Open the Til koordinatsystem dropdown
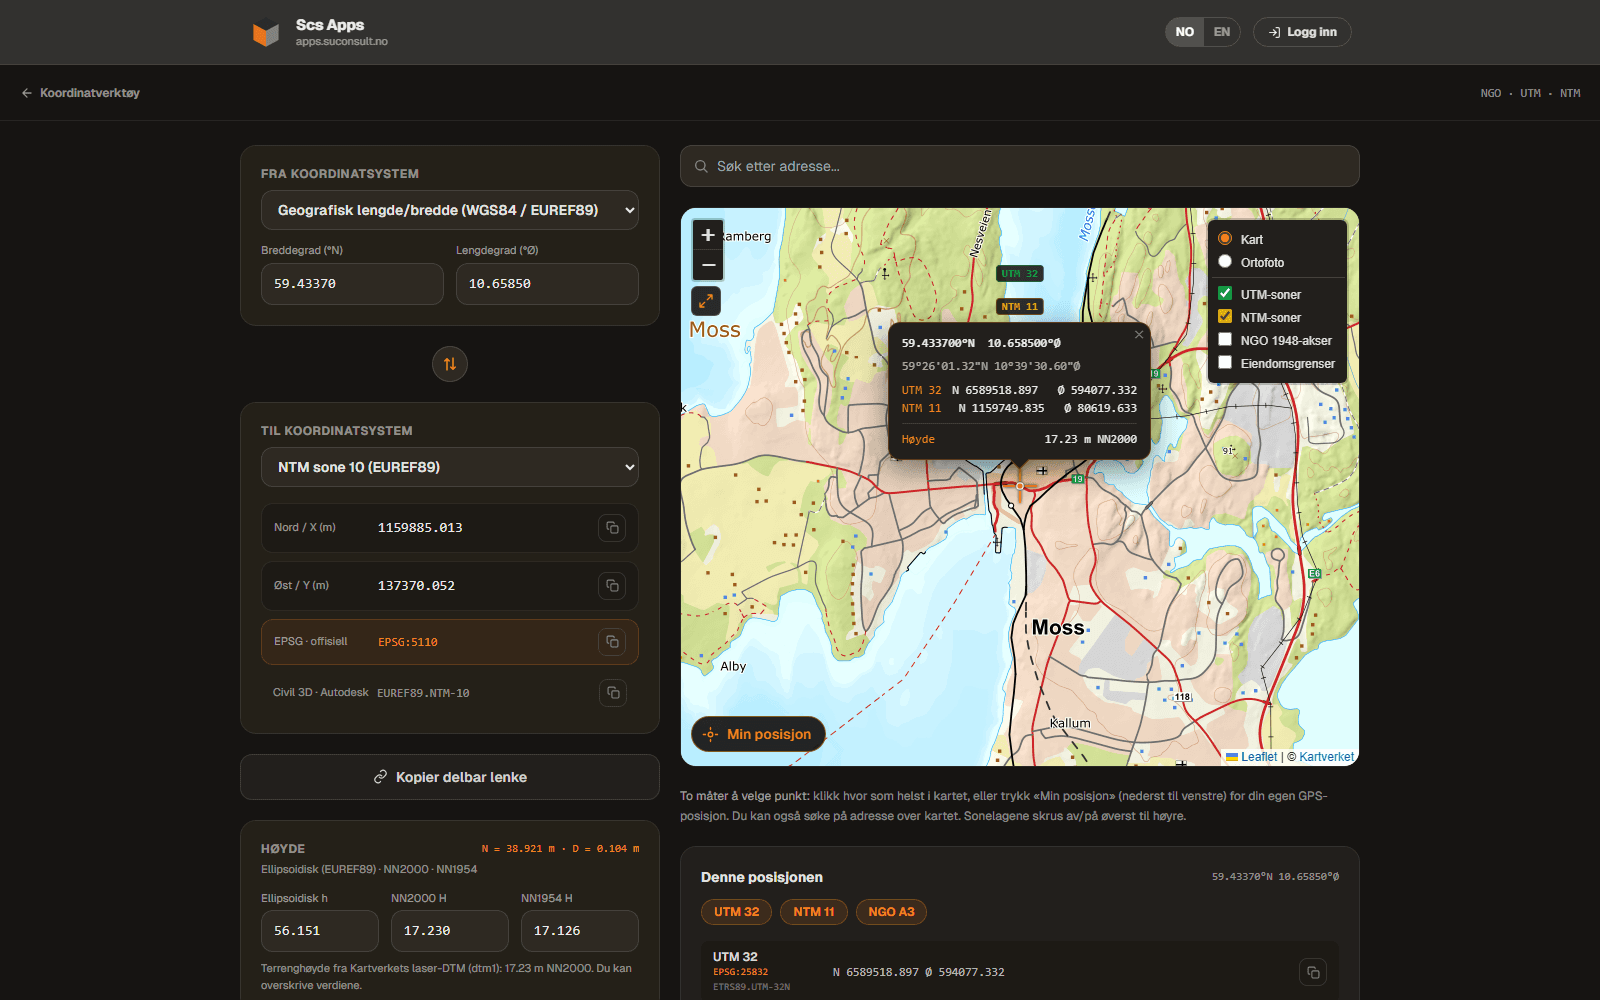 [450, 467]
